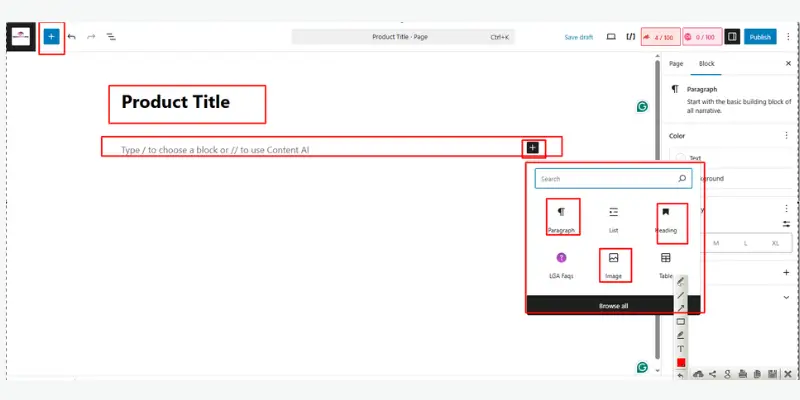Select font size L

[x=745, y=243]
